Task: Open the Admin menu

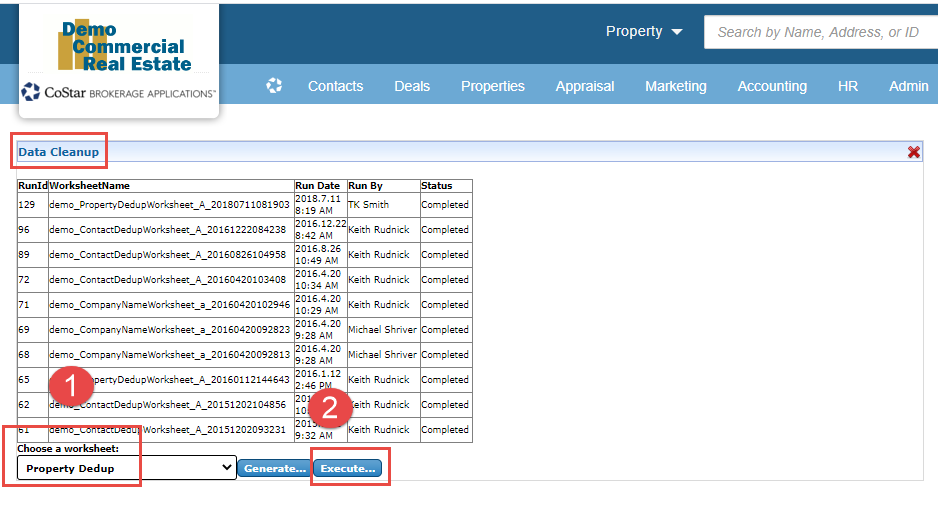Action: point(908,86)
